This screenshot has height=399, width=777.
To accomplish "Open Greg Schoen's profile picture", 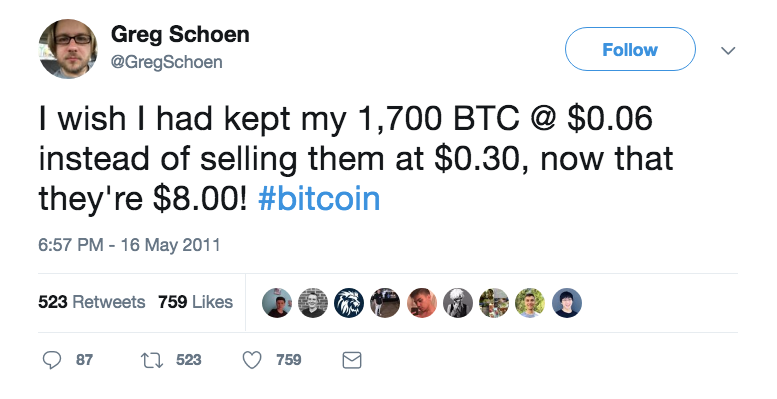I will [x=68, y=49].
